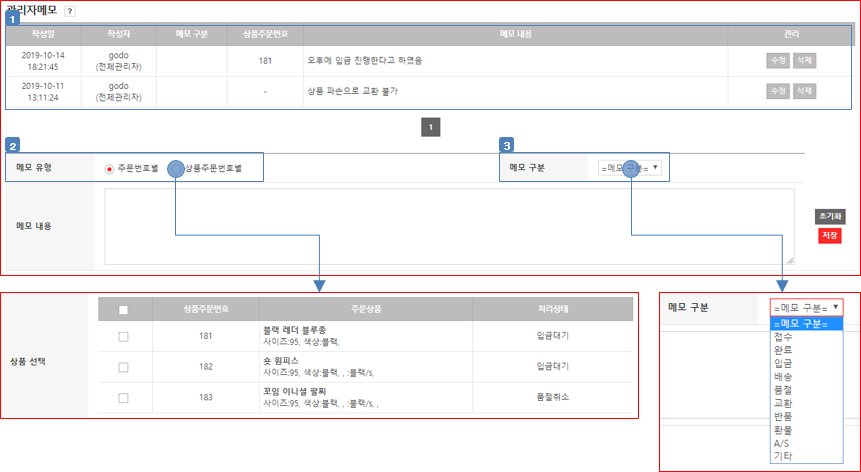Open the 메모 구분 dropdown in memo form
Image resolution: width=861 pixels, height=472 pixels.
(630, 168)
